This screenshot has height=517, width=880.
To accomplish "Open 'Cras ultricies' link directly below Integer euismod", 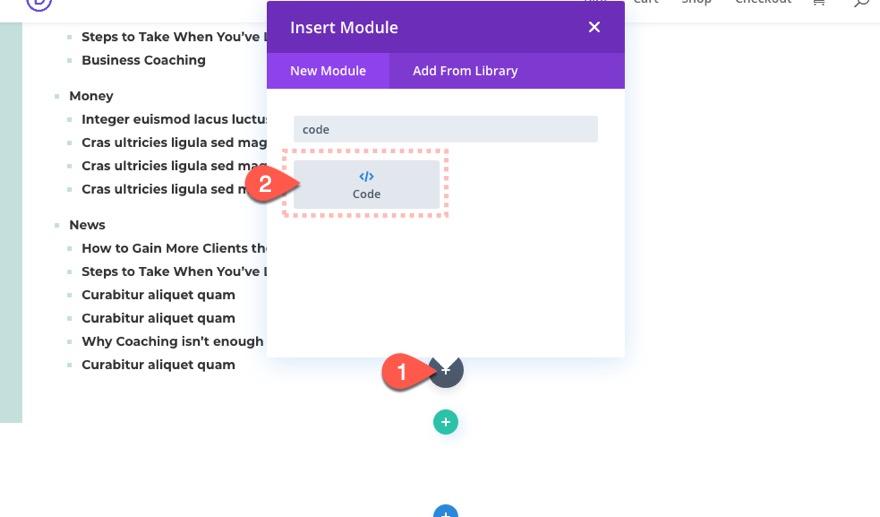I will [174, 143].
